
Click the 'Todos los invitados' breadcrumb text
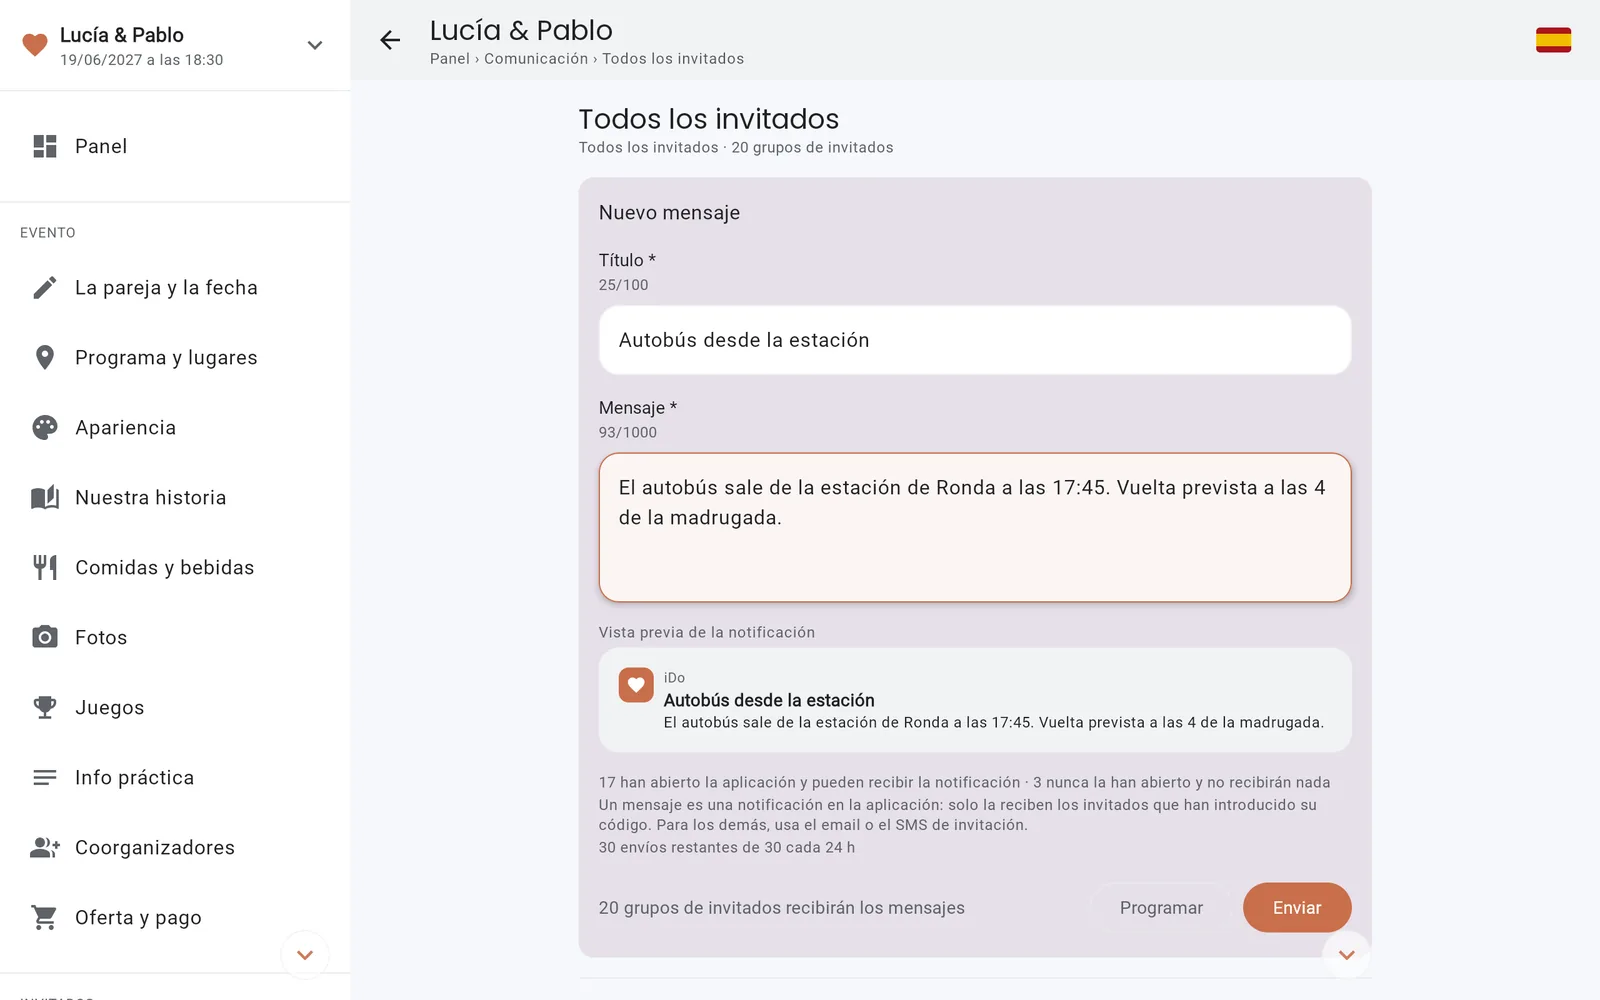pyautogui.click(x=673, y=59)
